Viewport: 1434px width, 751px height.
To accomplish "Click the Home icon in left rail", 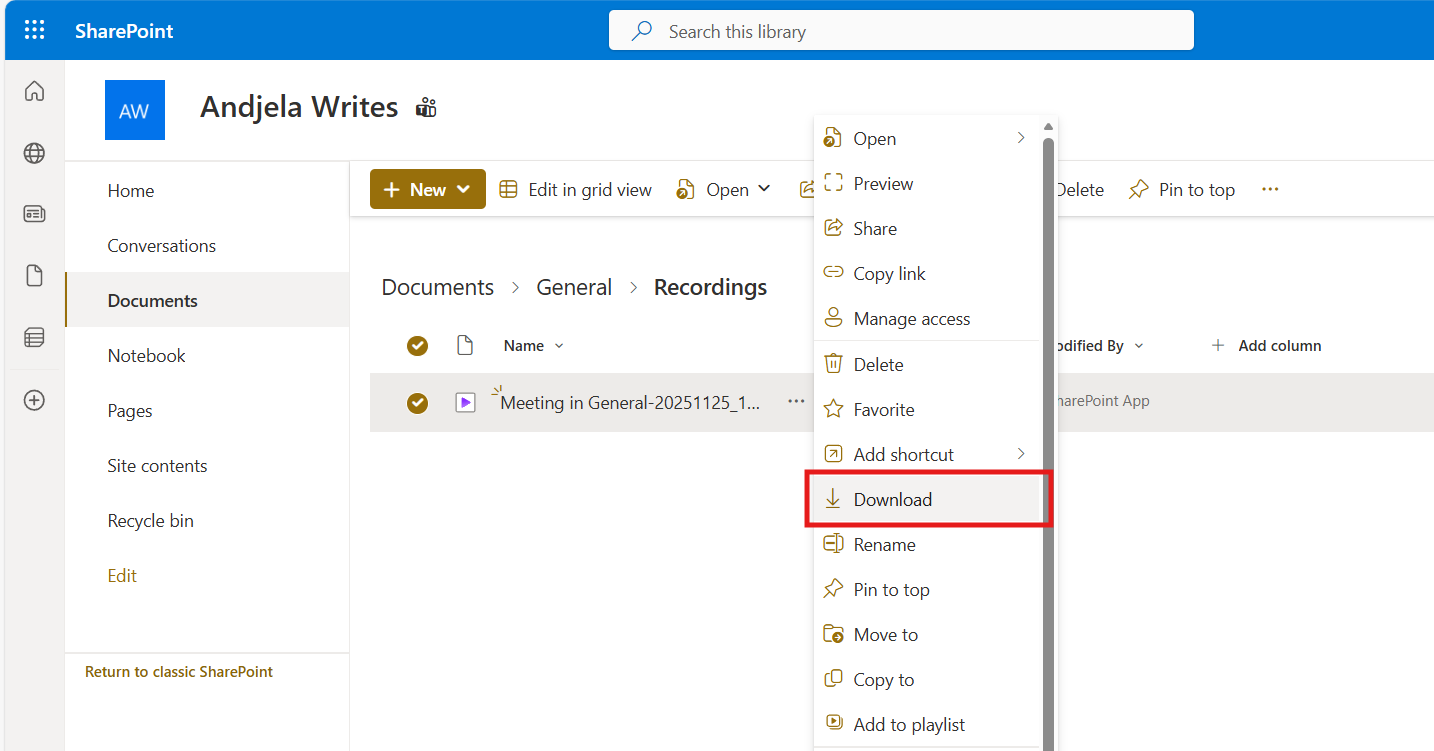I will point(34,92).
